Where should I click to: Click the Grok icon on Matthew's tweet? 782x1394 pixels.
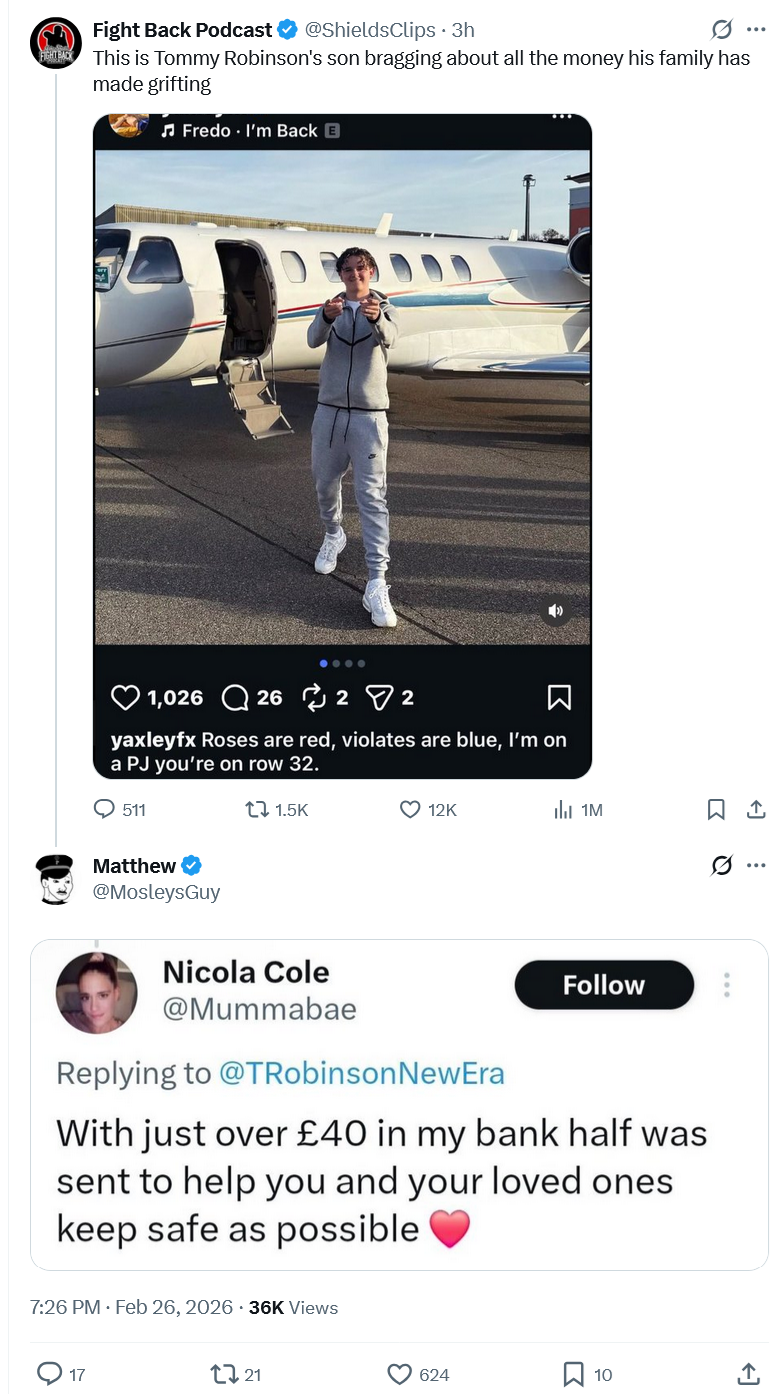[720, 866]
